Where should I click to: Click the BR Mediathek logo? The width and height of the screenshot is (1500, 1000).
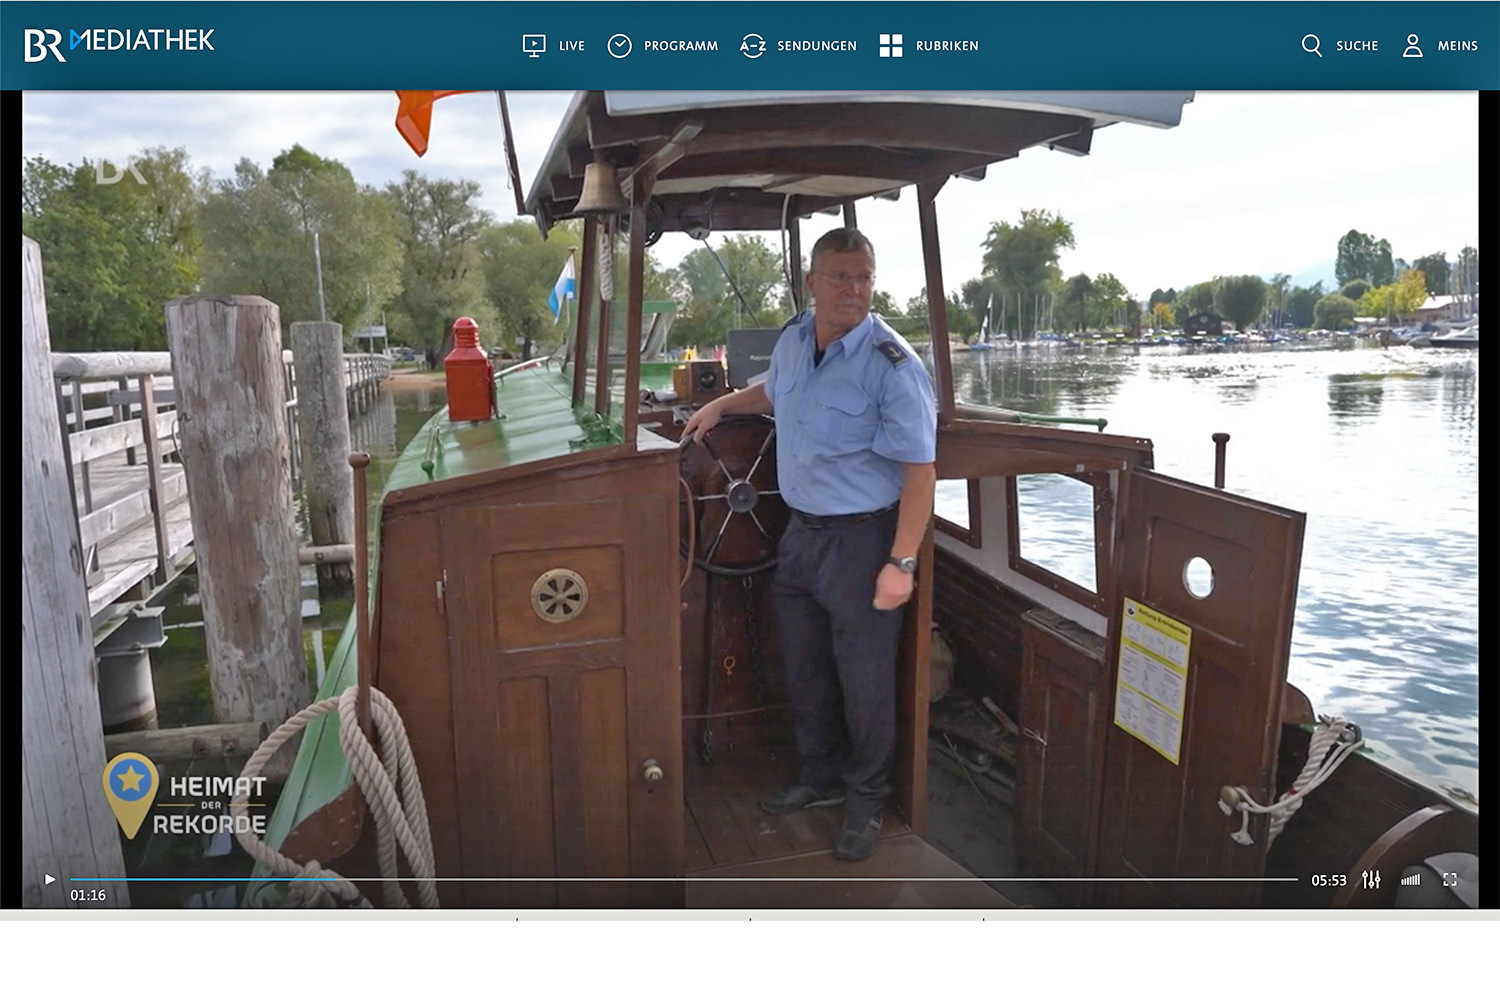pyautogui.click(x=119, y=44)
